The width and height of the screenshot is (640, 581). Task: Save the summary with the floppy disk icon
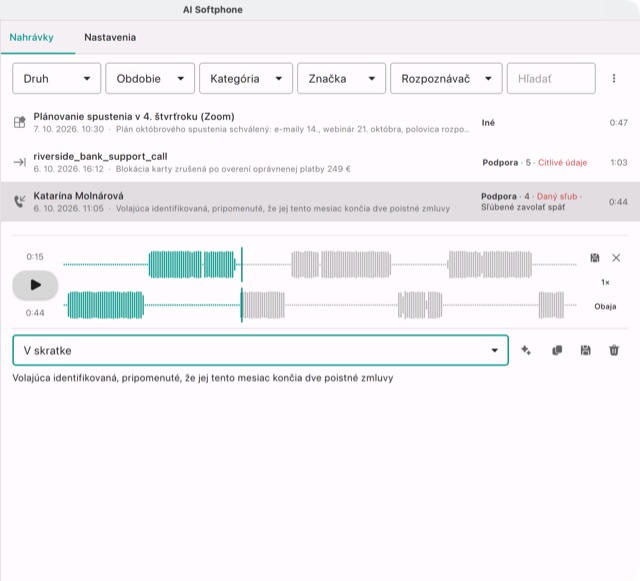coord(586,350)
